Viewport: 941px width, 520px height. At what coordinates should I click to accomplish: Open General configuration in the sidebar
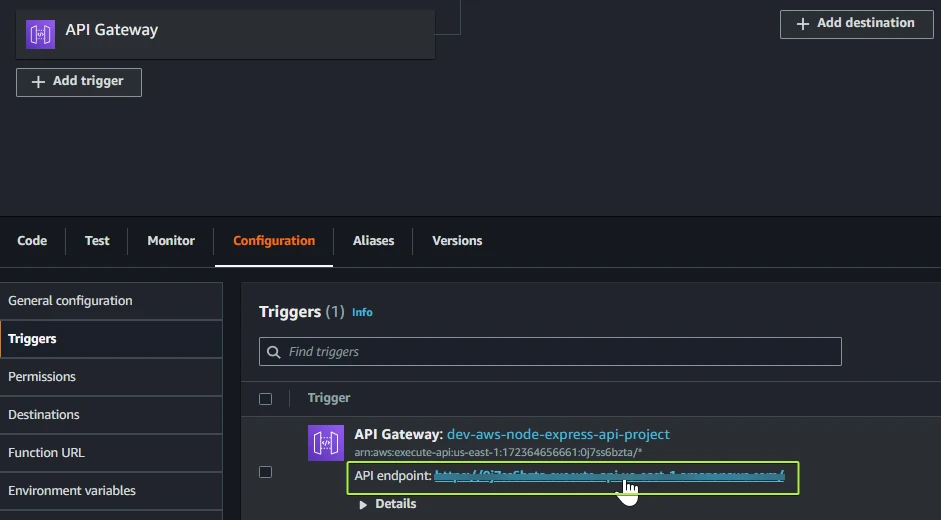coord(70,301)
